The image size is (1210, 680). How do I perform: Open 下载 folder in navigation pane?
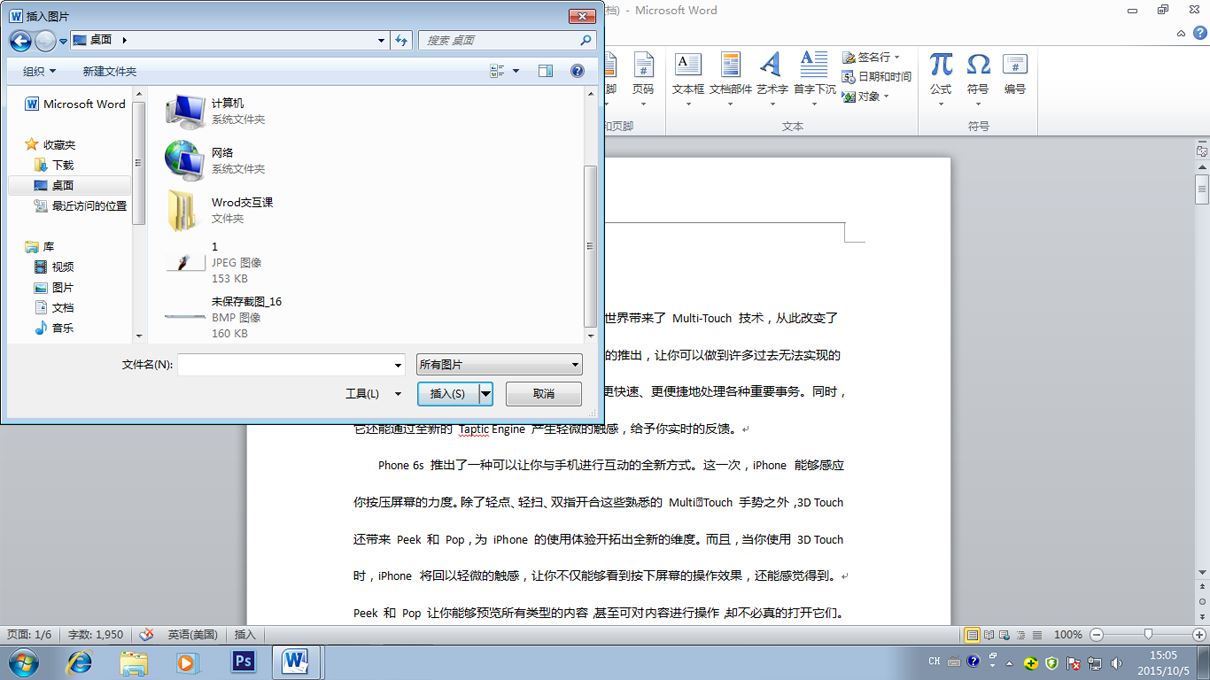pos(54,165)
